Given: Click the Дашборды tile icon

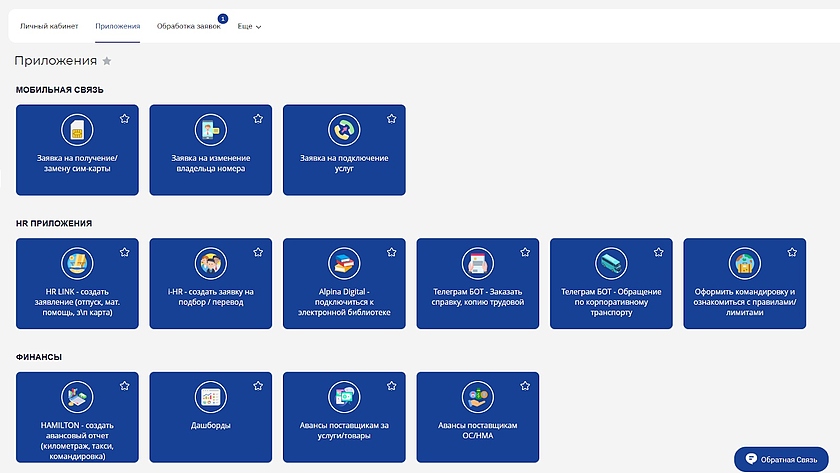Looking at the screenshot, I should click(x=211, y=397).
